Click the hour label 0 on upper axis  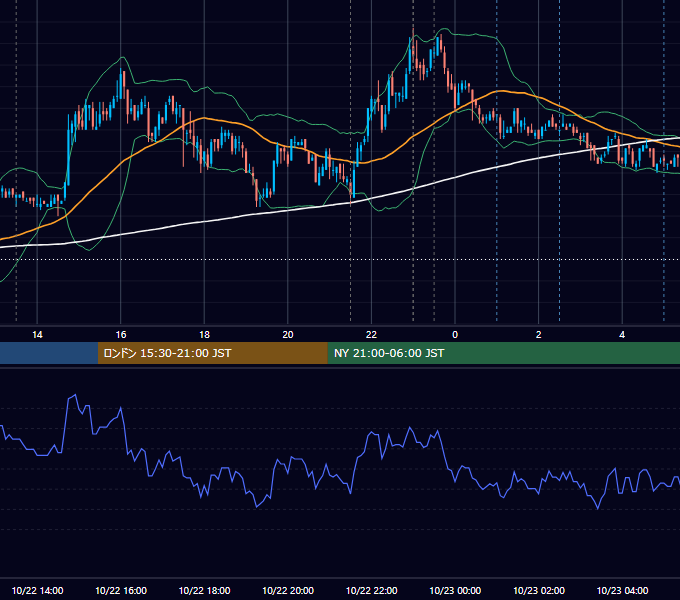click(x=455, y=335)
